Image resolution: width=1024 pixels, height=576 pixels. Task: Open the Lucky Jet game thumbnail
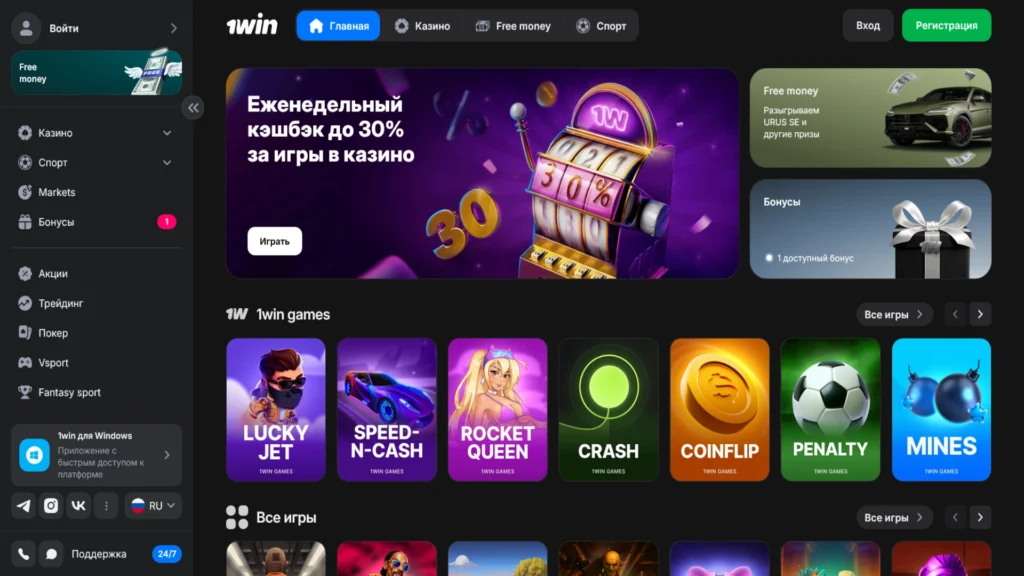click(276, 409)
